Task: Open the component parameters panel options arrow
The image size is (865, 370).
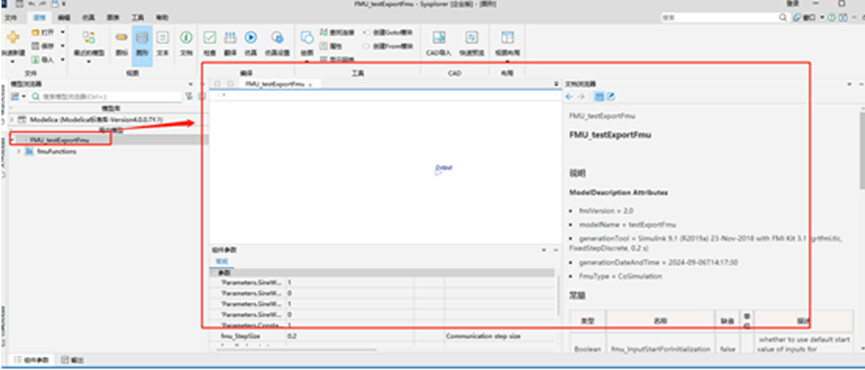Action: coord(544,250)
